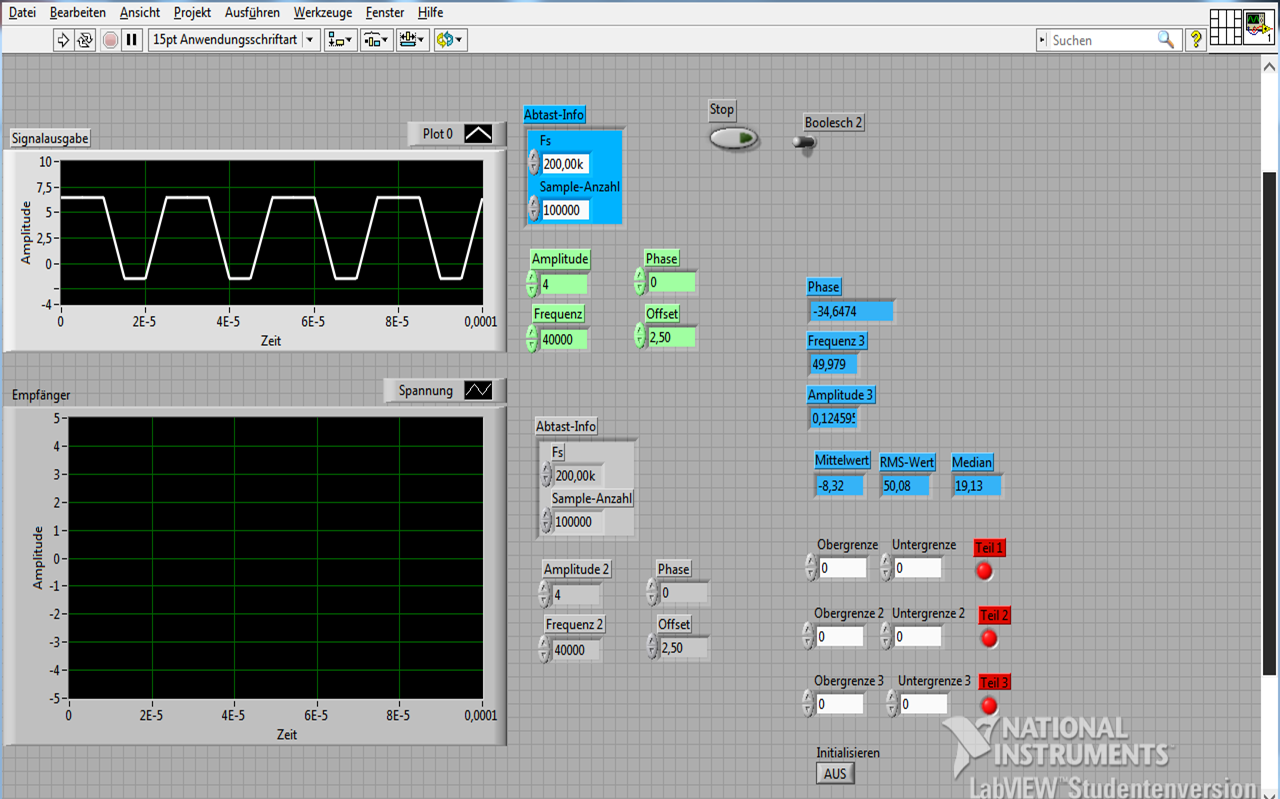
Task: Expand the Align Objects dropdown
Action: (x=341, y=40)
